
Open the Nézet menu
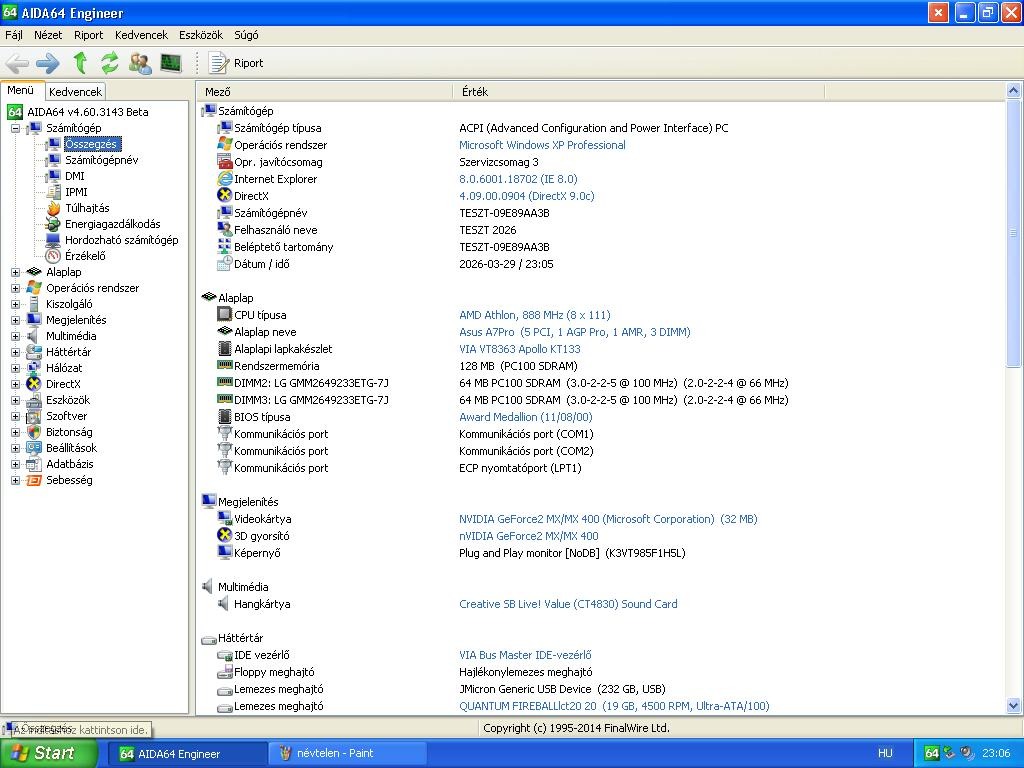pyautogui.click(x=48, y=35)
